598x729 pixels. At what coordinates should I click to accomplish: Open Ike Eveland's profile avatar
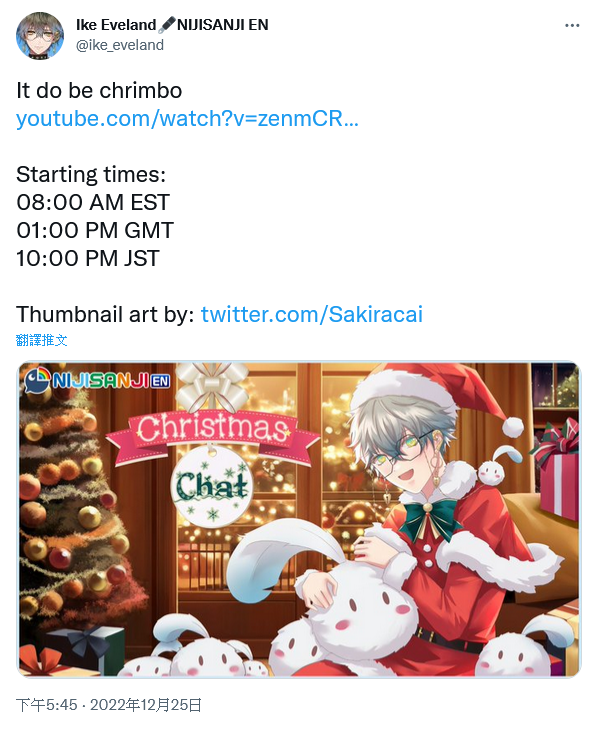(x=40, y=35)
